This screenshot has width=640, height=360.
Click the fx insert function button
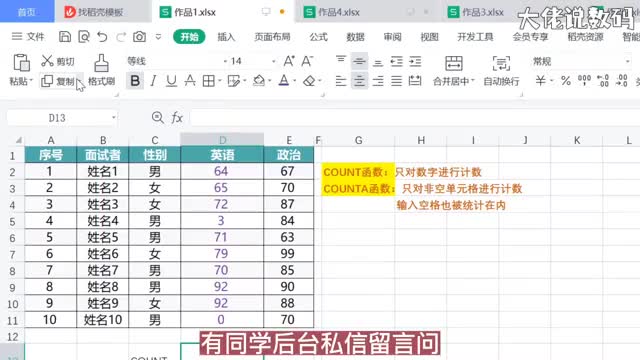(x=177, y=118)
